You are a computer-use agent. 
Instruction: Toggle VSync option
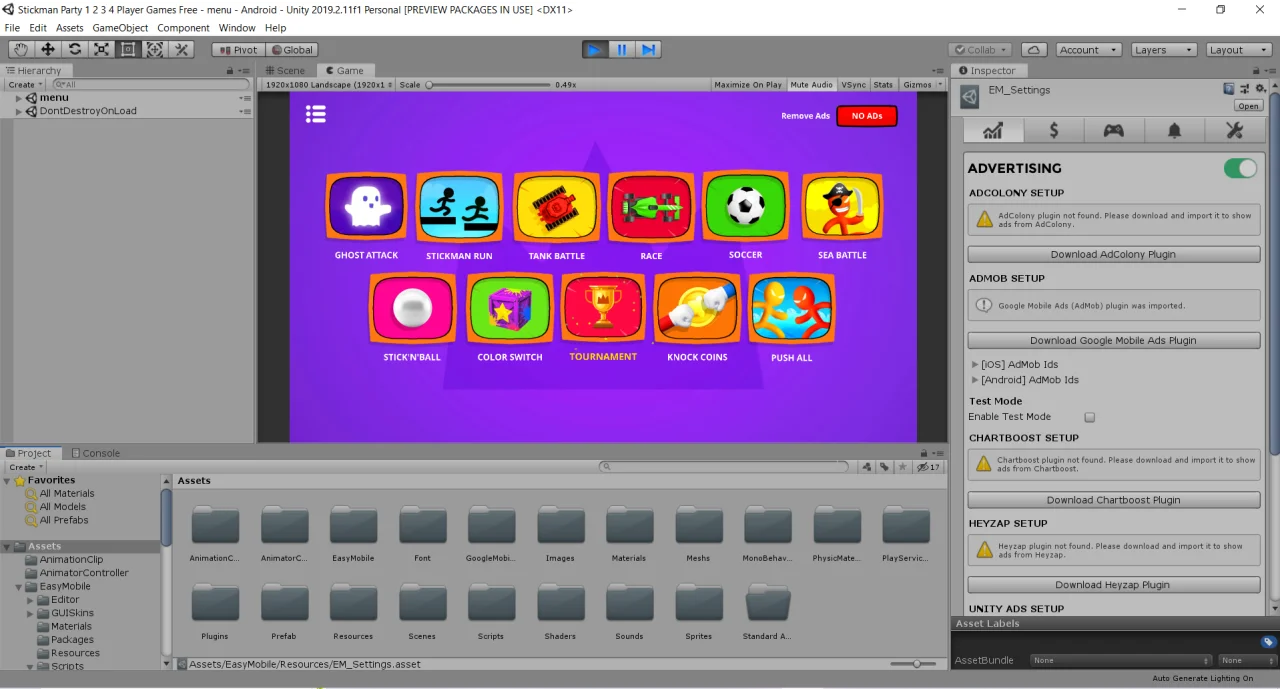853,85
